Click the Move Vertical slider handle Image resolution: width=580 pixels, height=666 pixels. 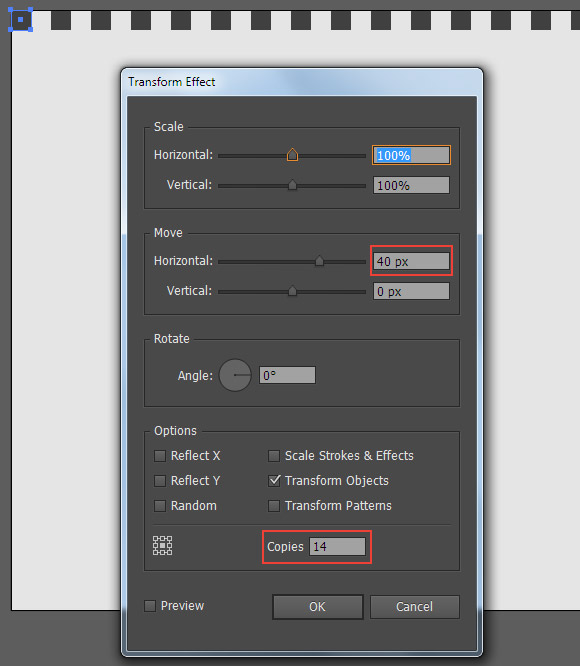click(292, 291)
